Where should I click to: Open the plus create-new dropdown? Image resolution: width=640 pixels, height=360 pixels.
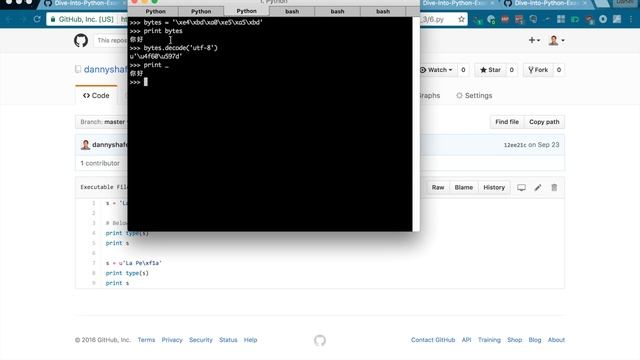(534, 40)
